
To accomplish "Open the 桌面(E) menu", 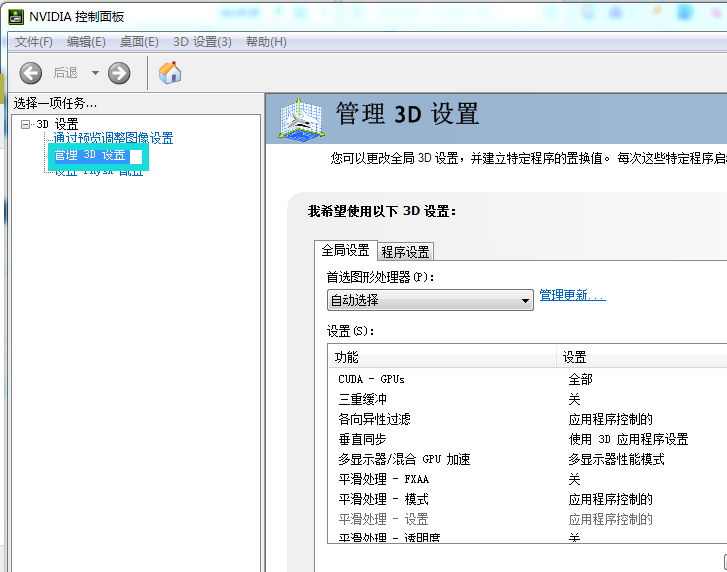I will click(x=139, y=42).
